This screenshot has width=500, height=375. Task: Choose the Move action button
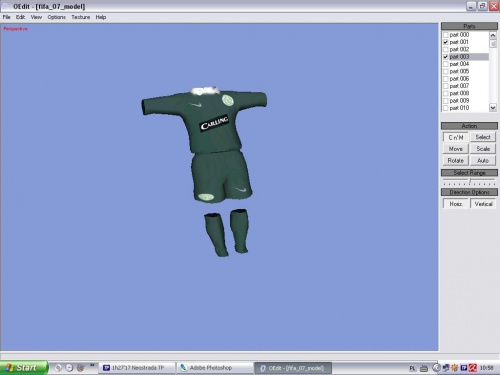click(x=456, y=149)
